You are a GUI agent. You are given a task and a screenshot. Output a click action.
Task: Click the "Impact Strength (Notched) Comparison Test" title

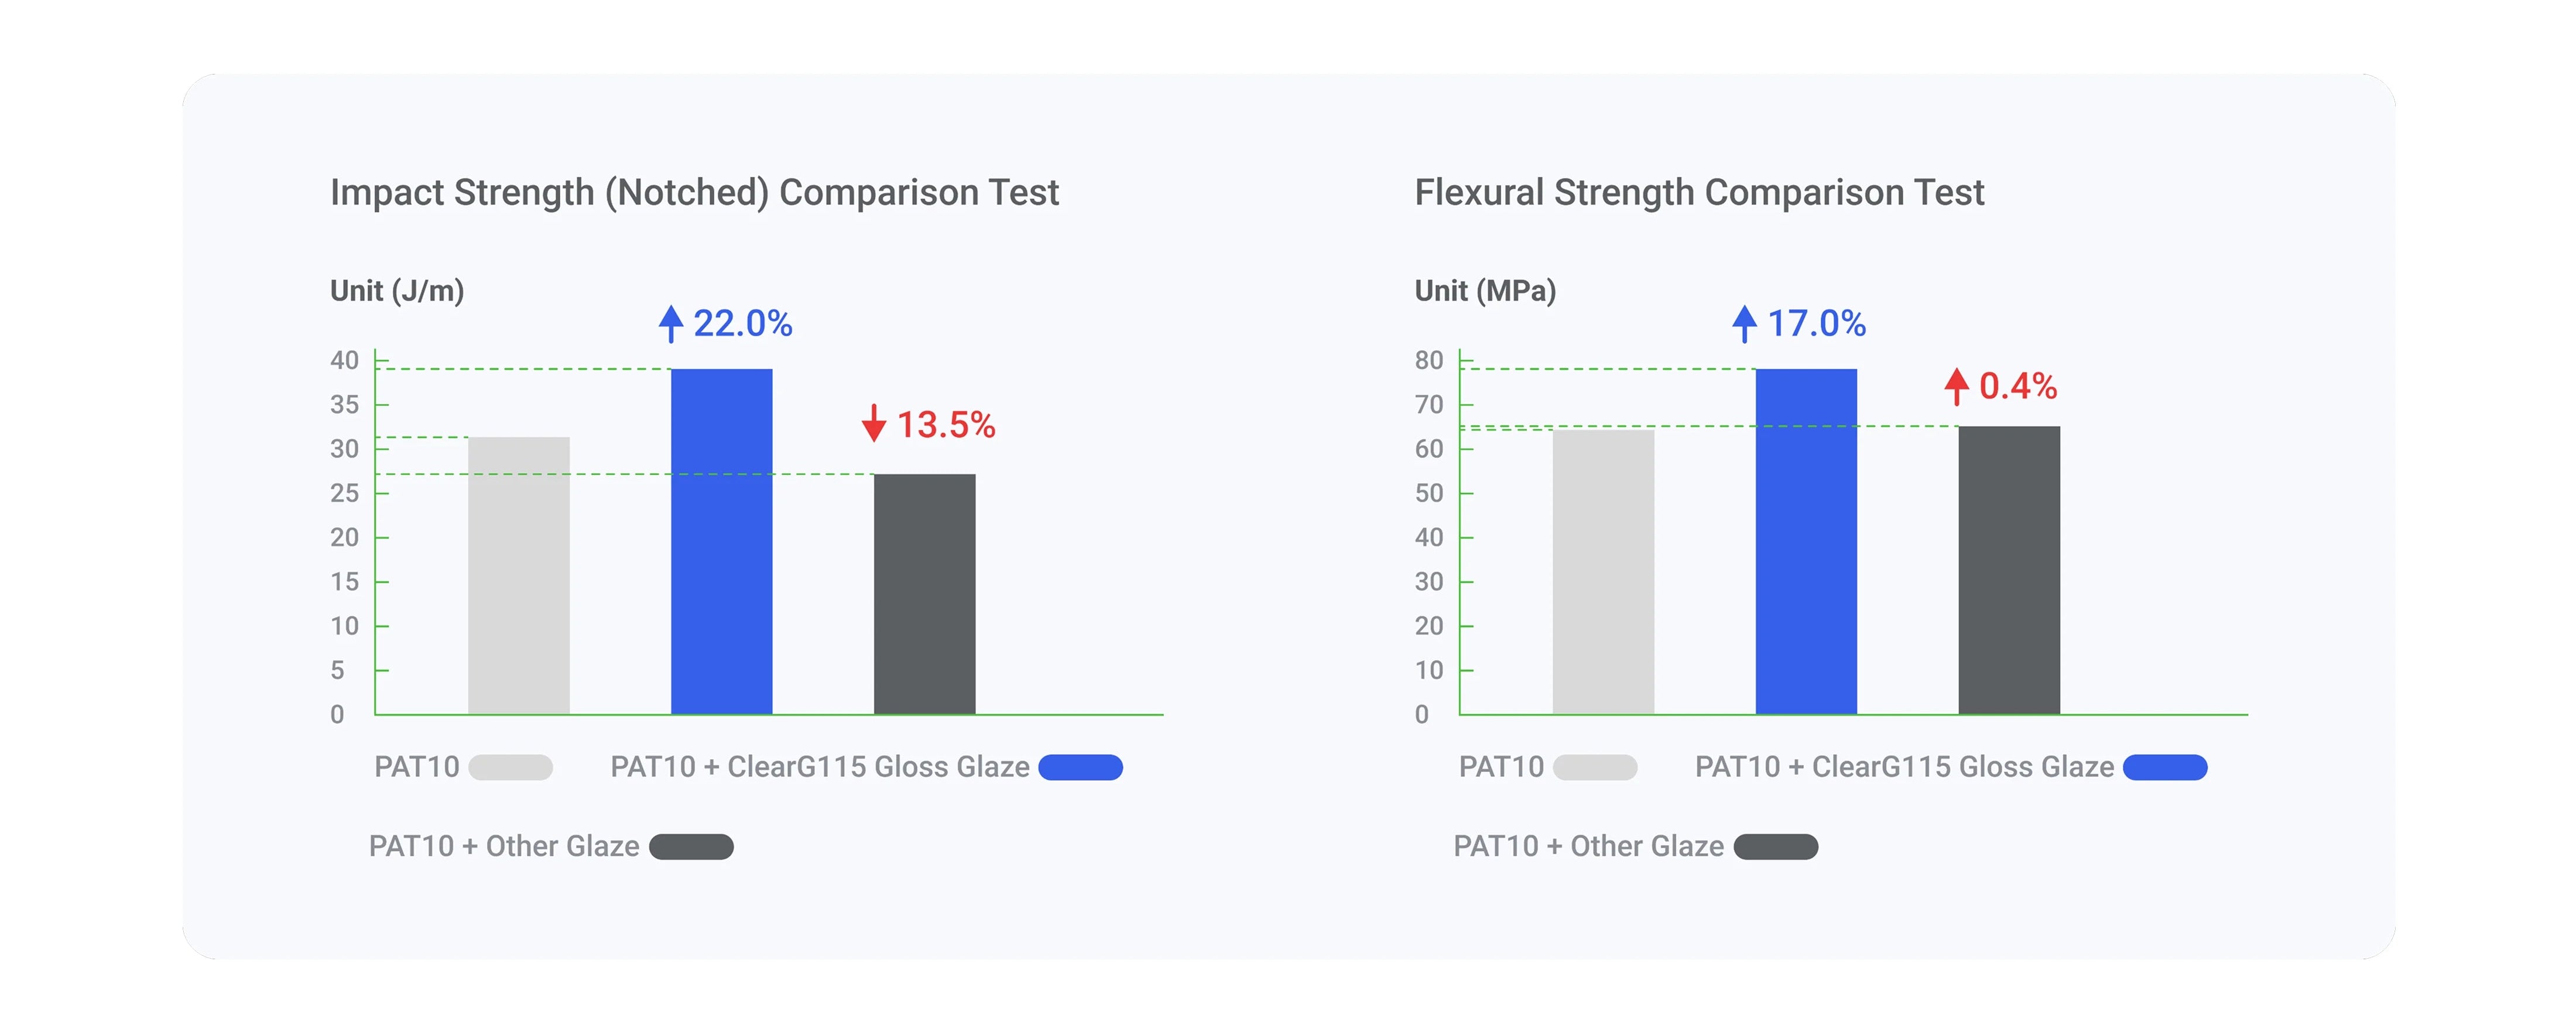694,192
